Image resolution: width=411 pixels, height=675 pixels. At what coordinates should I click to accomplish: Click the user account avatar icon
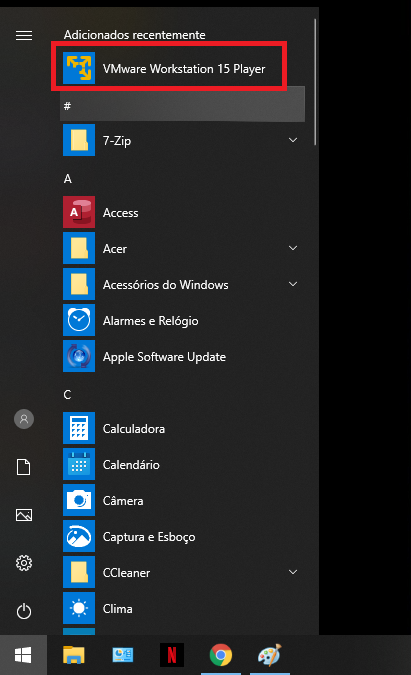24,419
